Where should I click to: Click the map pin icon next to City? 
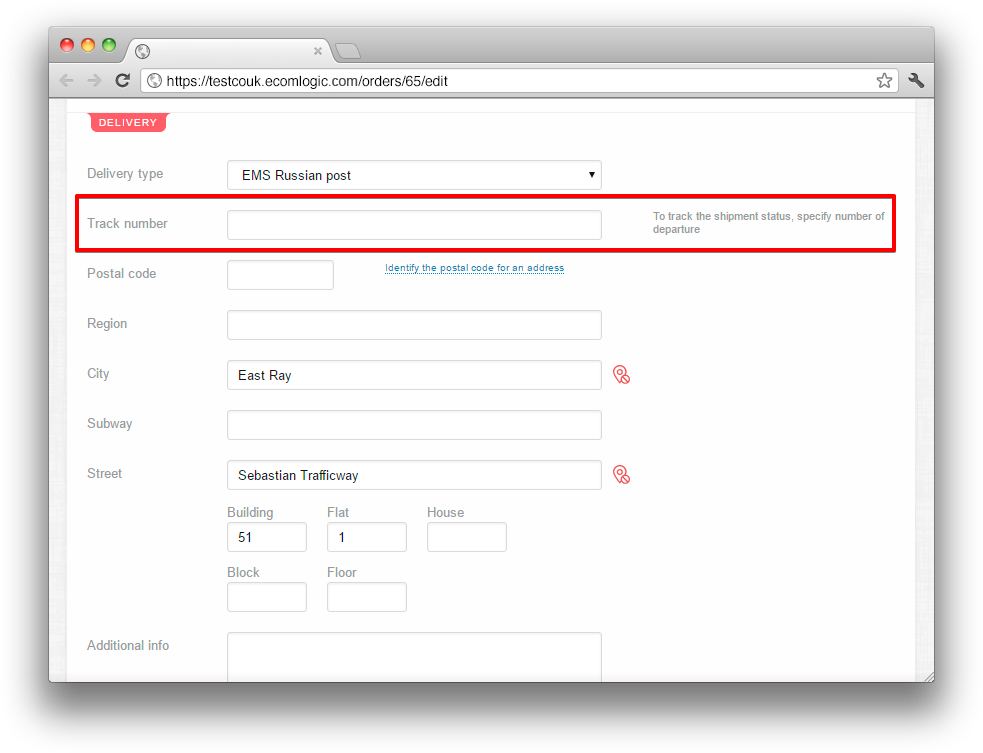[x=621, y=375]
